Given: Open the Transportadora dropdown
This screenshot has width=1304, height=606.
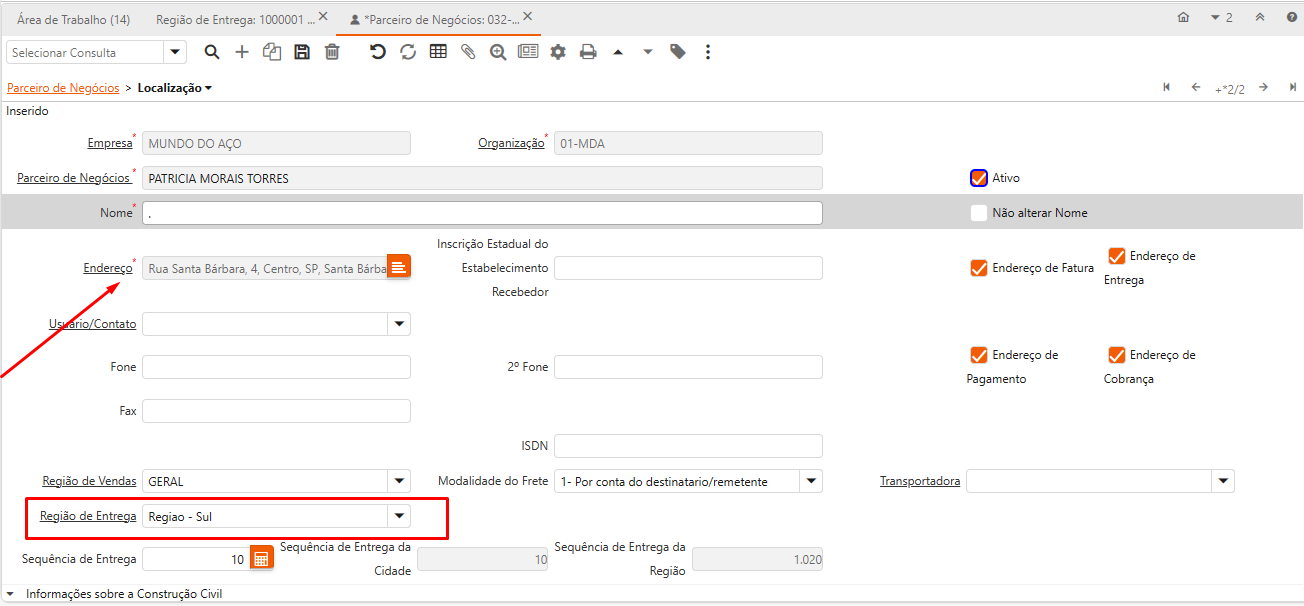Looking at the screenshot, I should [x=1223, y=481].
